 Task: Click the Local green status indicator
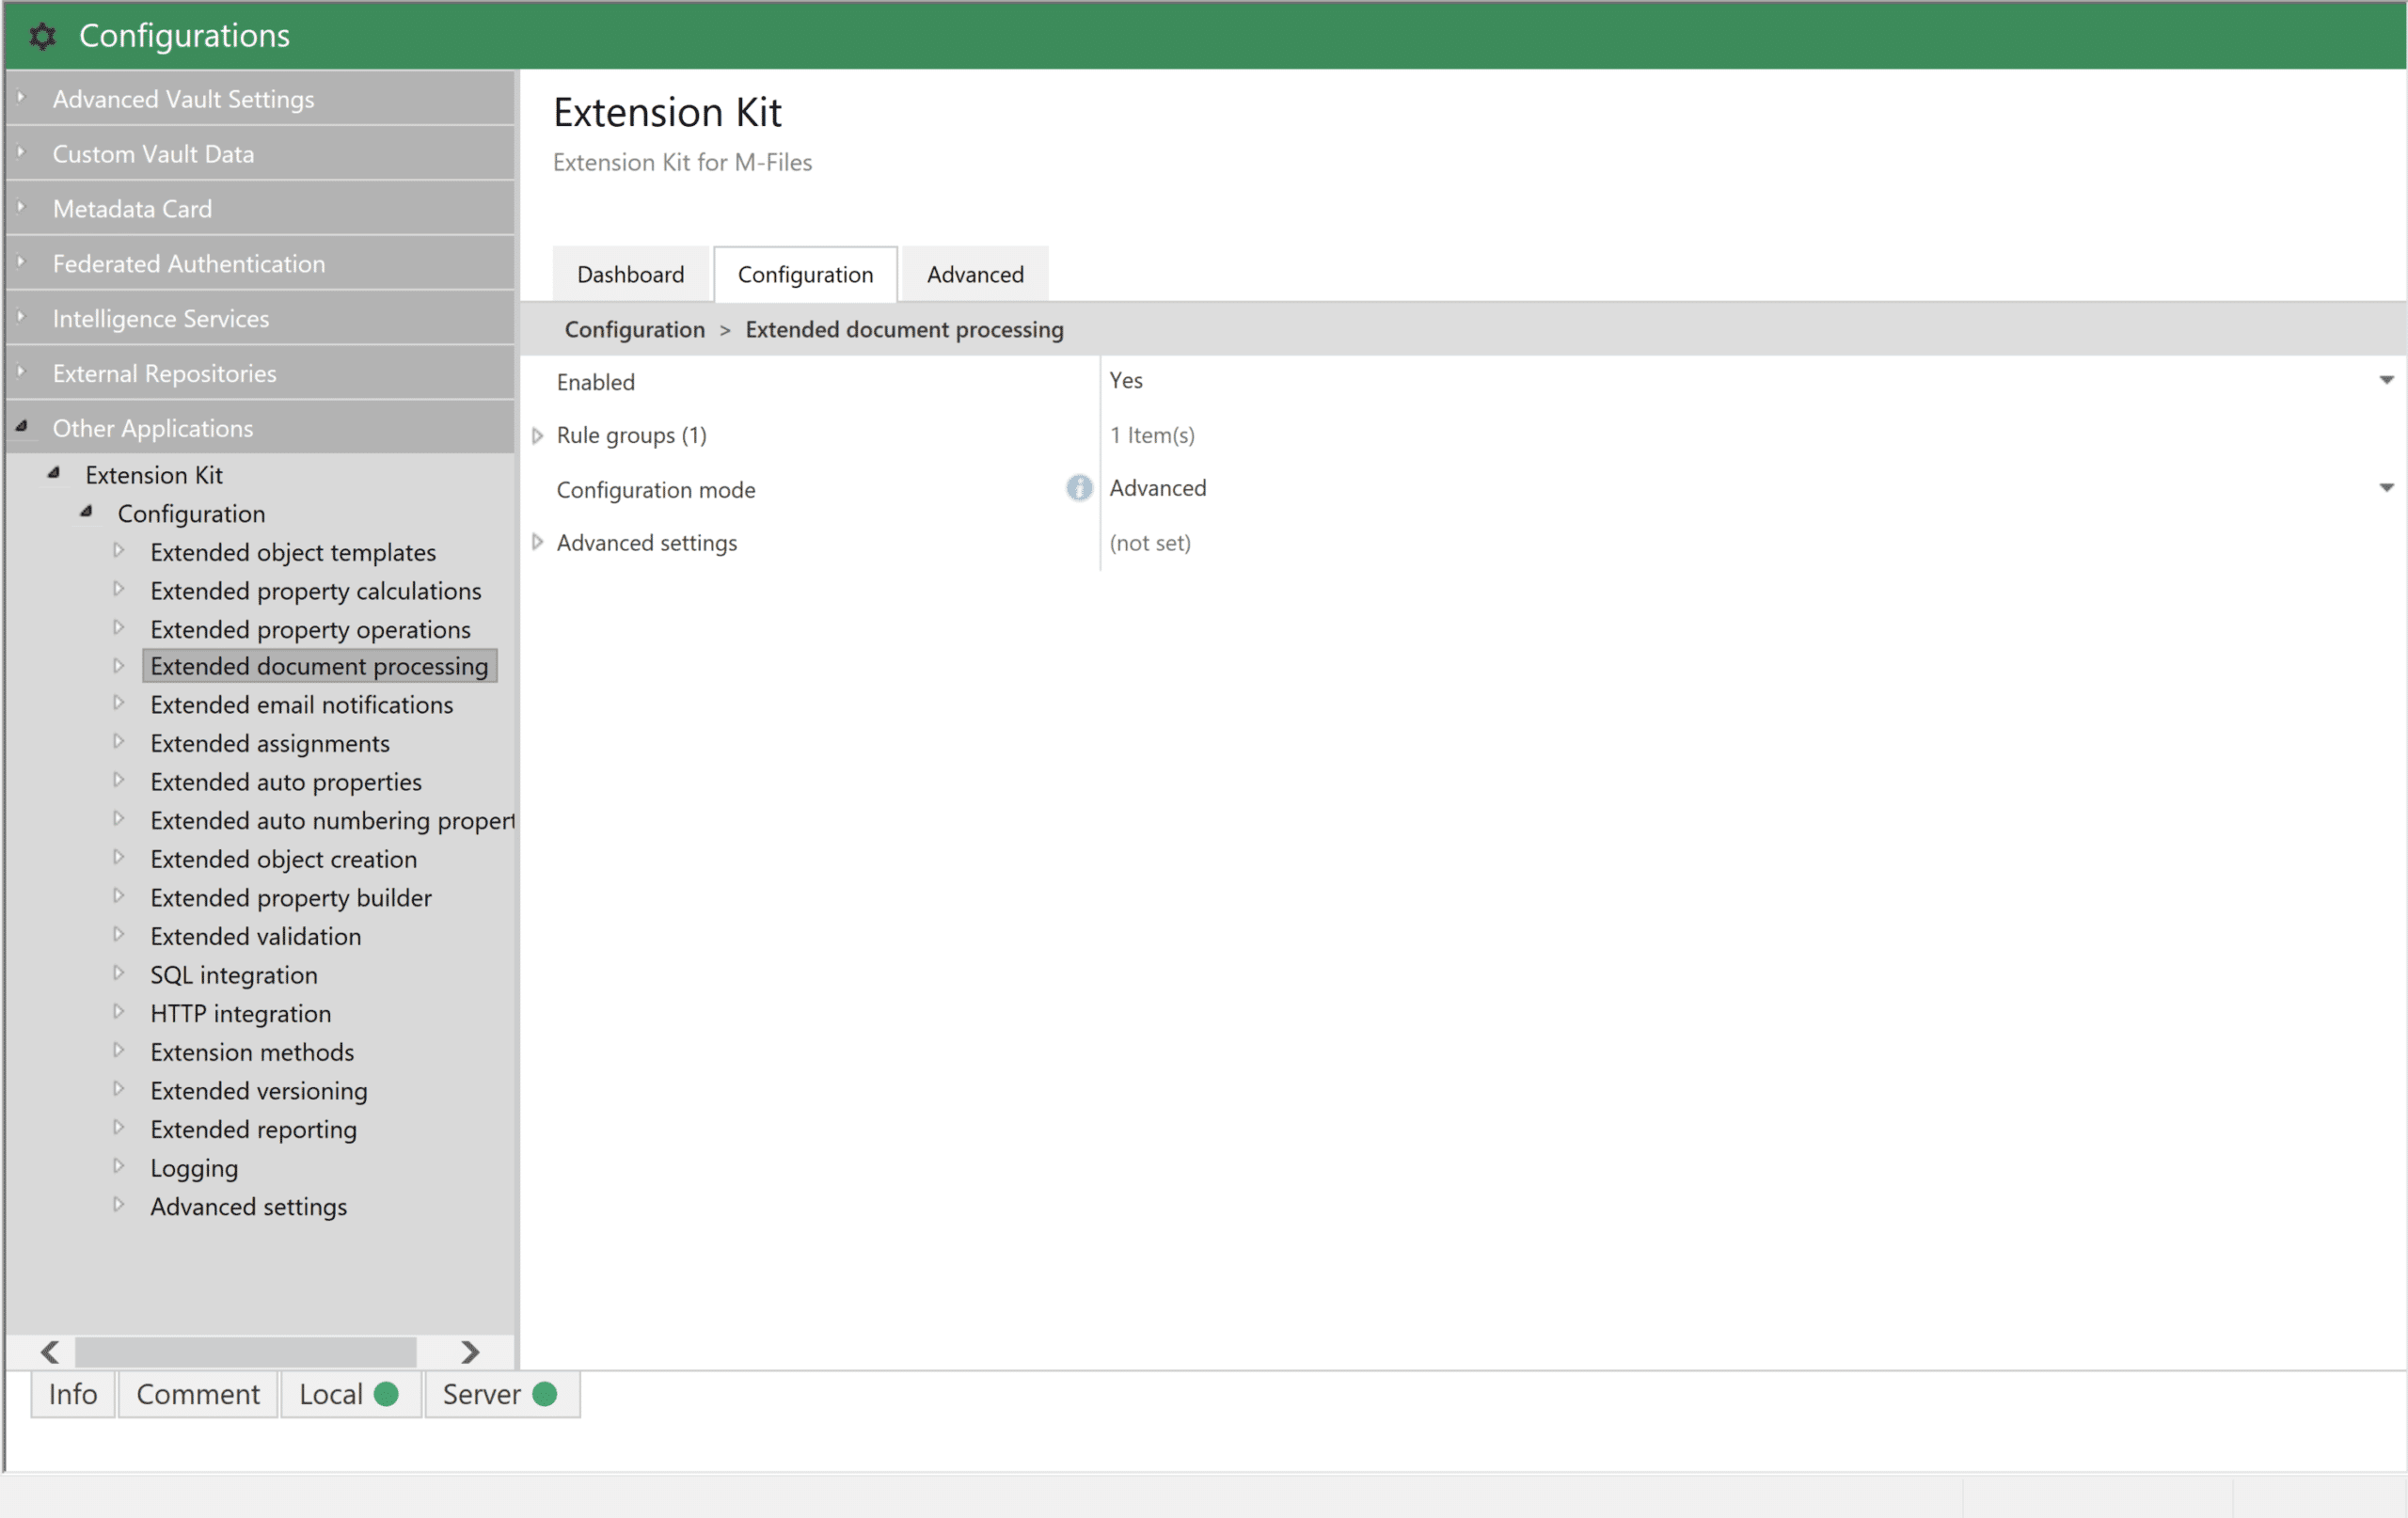click(386, 1394)
